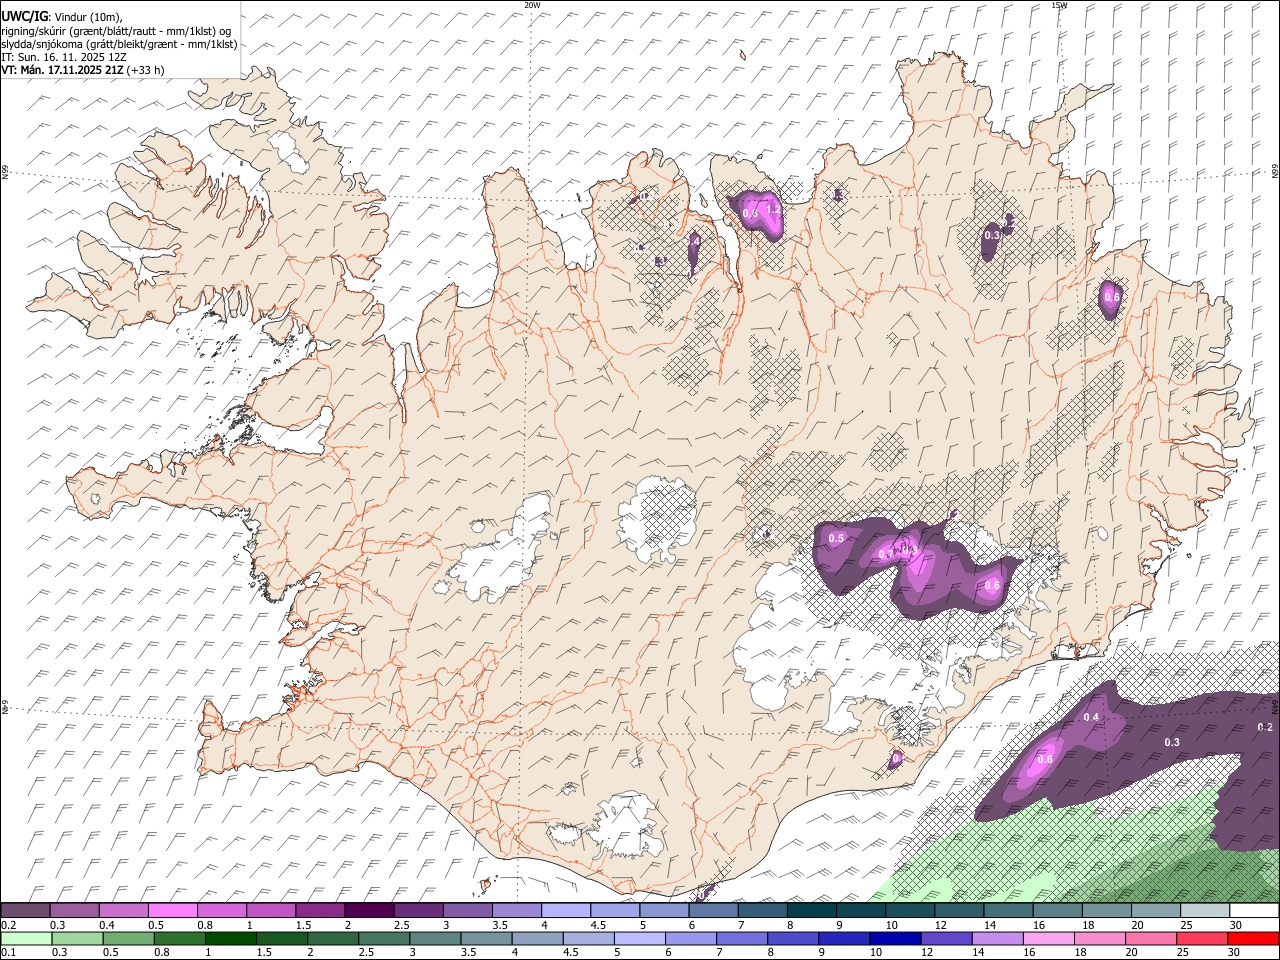Pick the darkest green 1 swatch, lower legend row
Screen dimensions: 1280x960
tap(231, 938)
